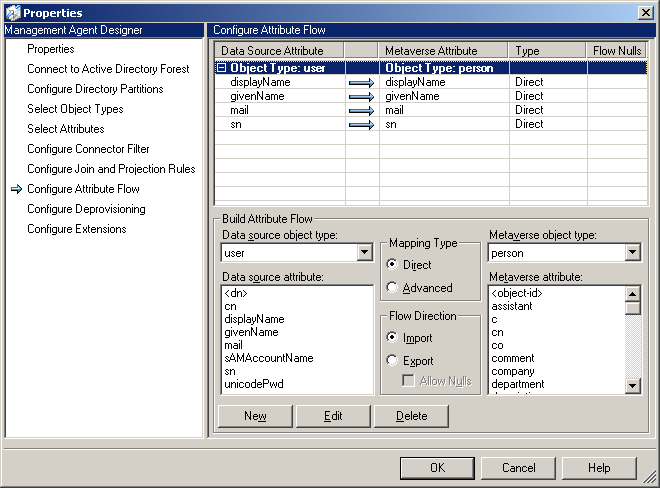Select the Advanced mapping type radio
Image resolution: width=660 pixels, height=488 pixels.
coord(392,287)
